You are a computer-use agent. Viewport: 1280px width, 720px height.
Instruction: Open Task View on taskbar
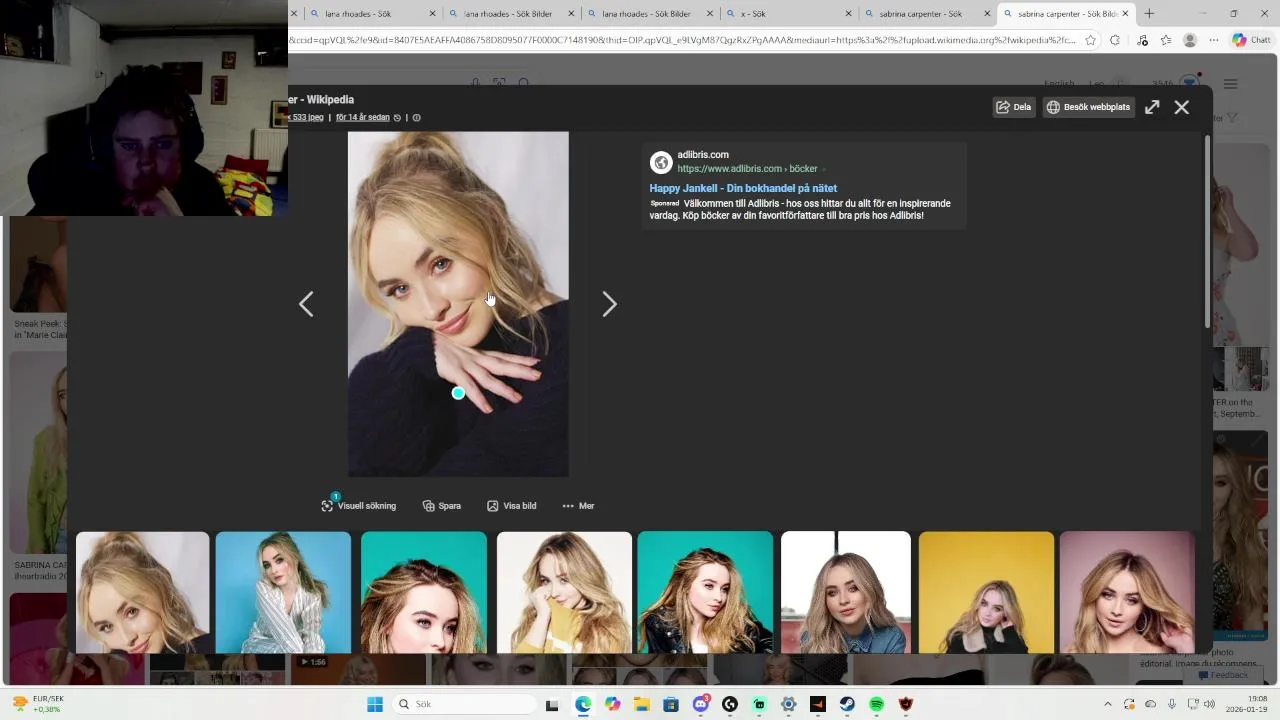pos(552,704)
